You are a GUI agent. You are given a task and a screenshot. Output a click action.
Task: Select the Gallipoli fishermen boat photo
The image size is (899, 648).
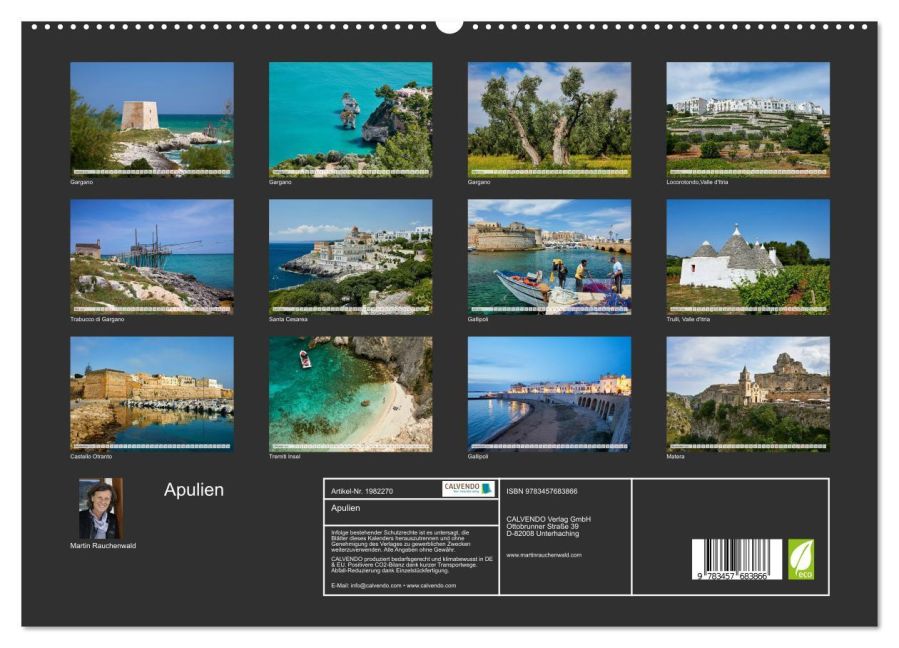(x=549, y=256)
